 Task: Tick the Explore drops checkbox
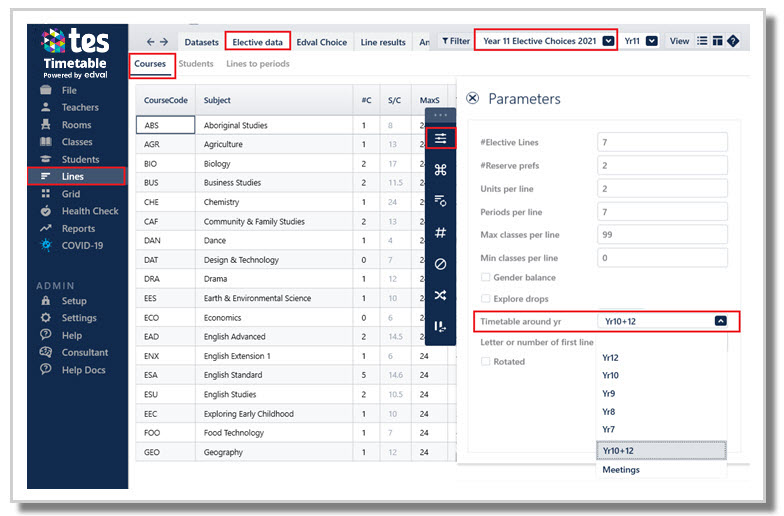tap(485, 298)
